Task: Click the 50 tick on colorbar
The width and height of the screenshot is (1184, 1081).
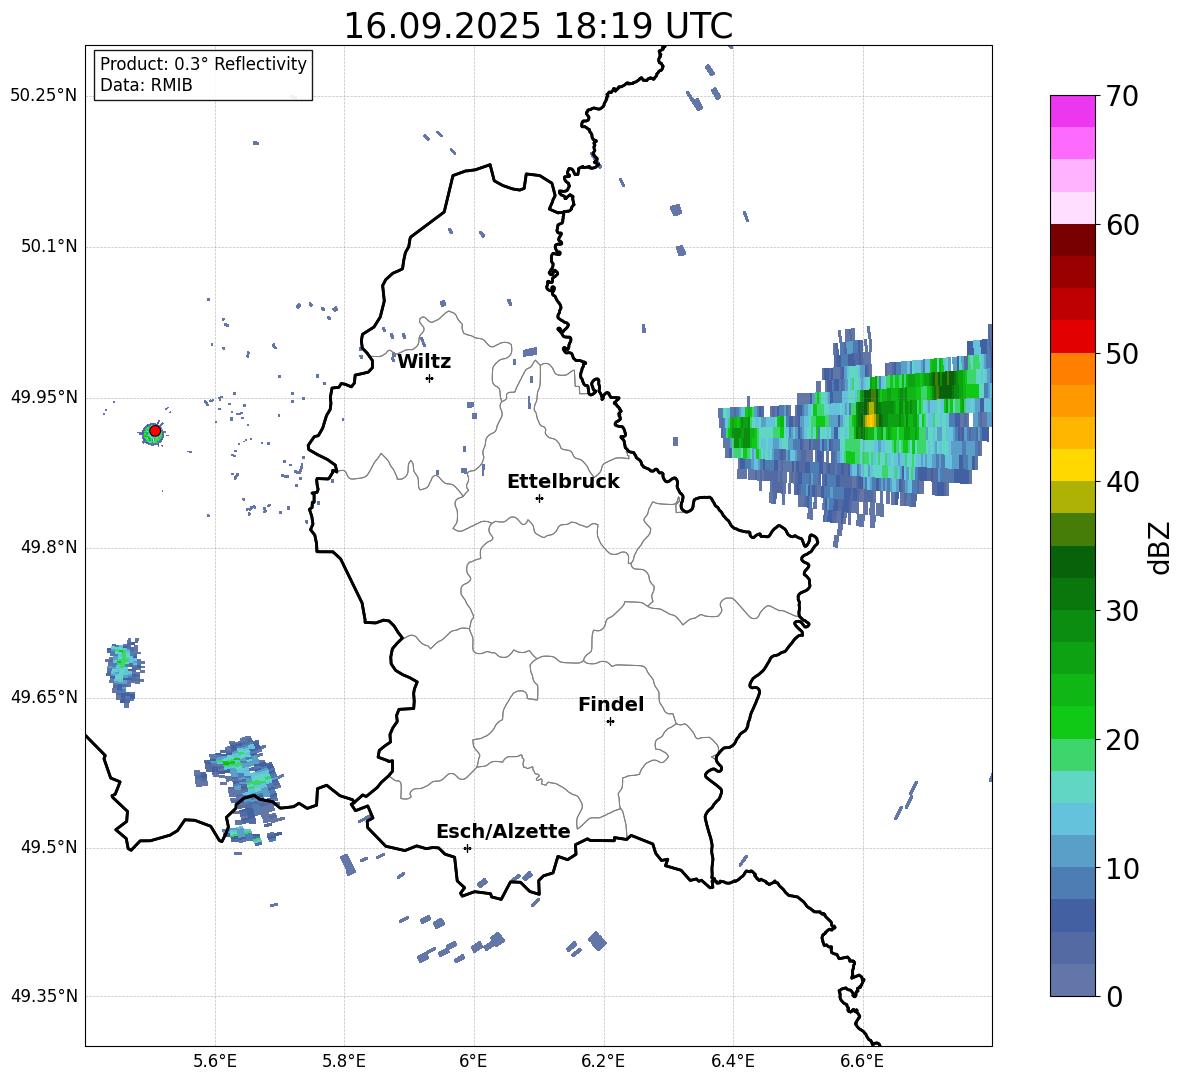Action: 1122,354
